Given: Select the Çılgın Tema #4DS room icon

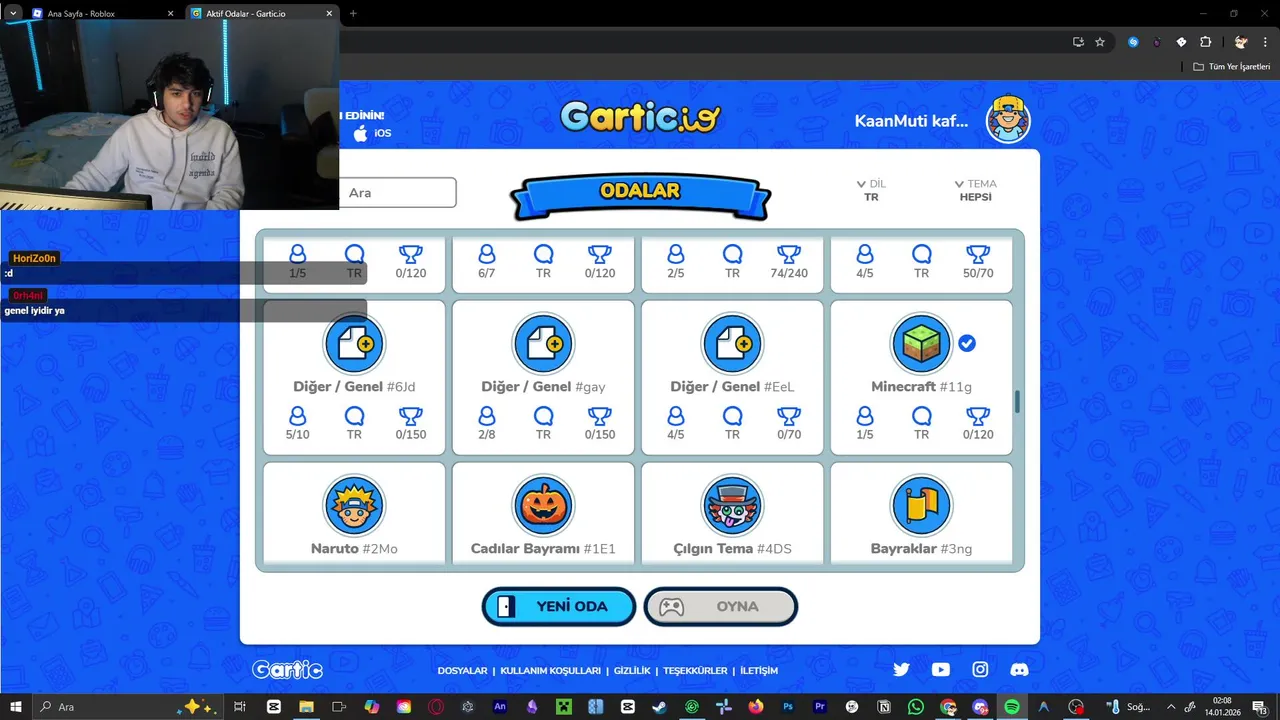Looking at the screenshot, I should 732,505.
